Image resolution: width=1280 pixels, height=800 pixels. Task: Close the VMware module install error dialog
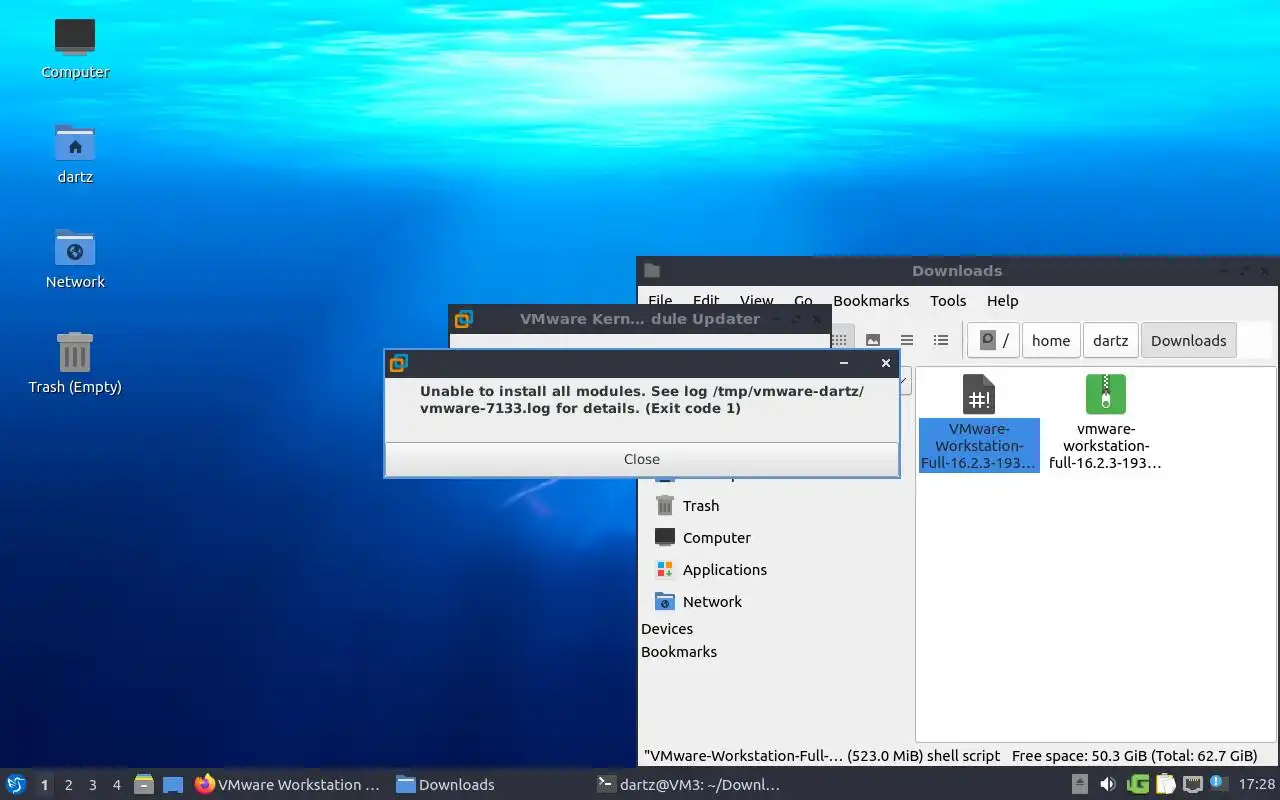point(641,459)
